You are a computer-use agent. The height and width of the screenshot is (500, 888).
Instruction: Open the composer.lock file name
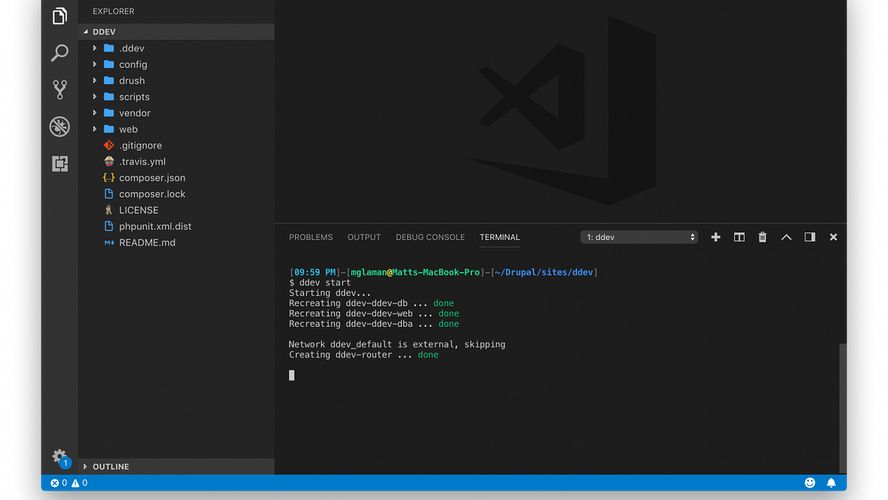click(x=152, y=194)
